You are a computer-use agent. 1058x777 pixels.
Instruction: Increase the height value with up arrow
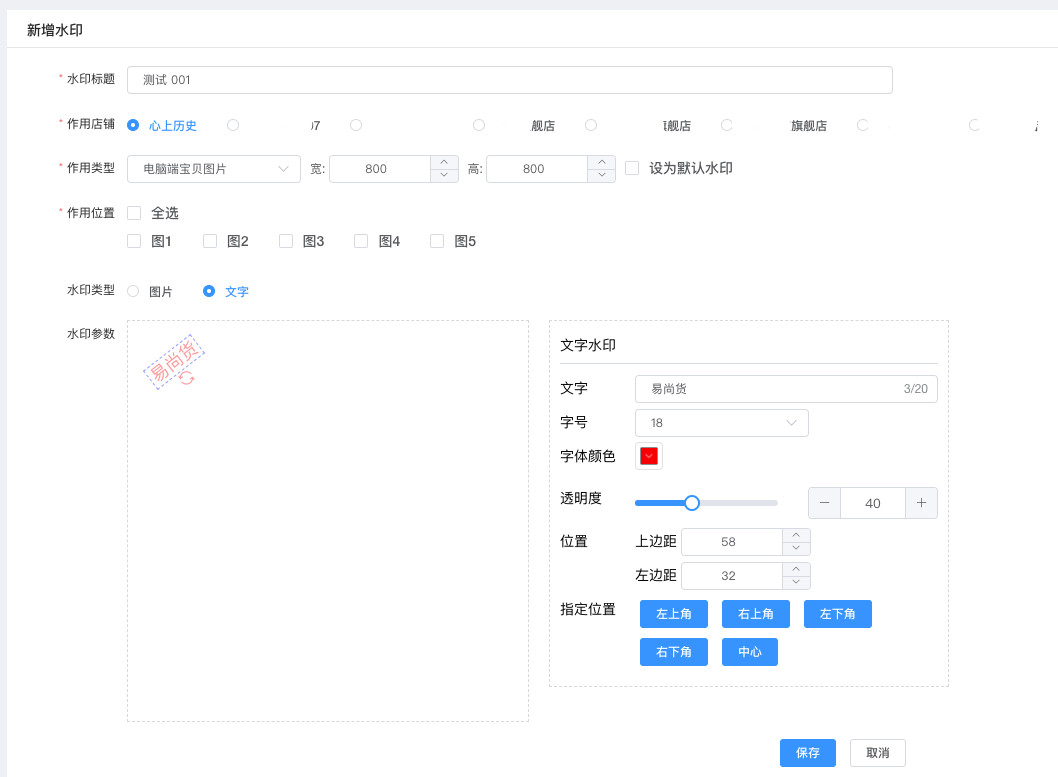tap(601, 163)
